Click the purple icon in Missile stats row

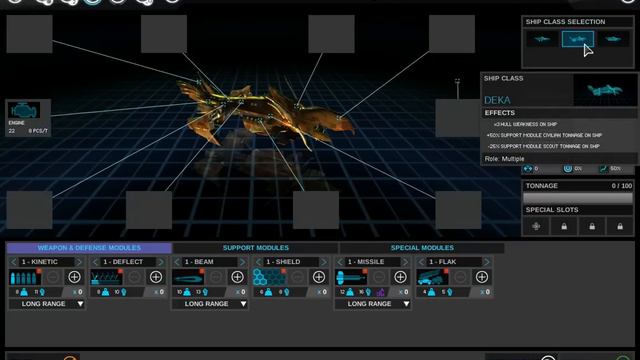(381, 292)
